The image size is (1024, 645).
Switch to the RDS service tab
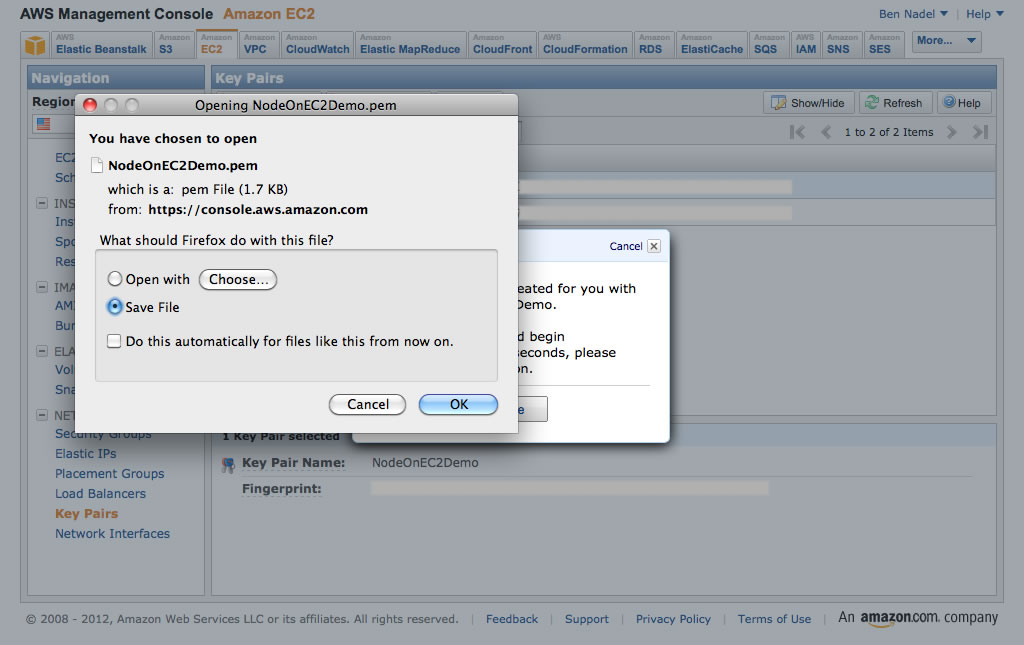click(654, 45)
